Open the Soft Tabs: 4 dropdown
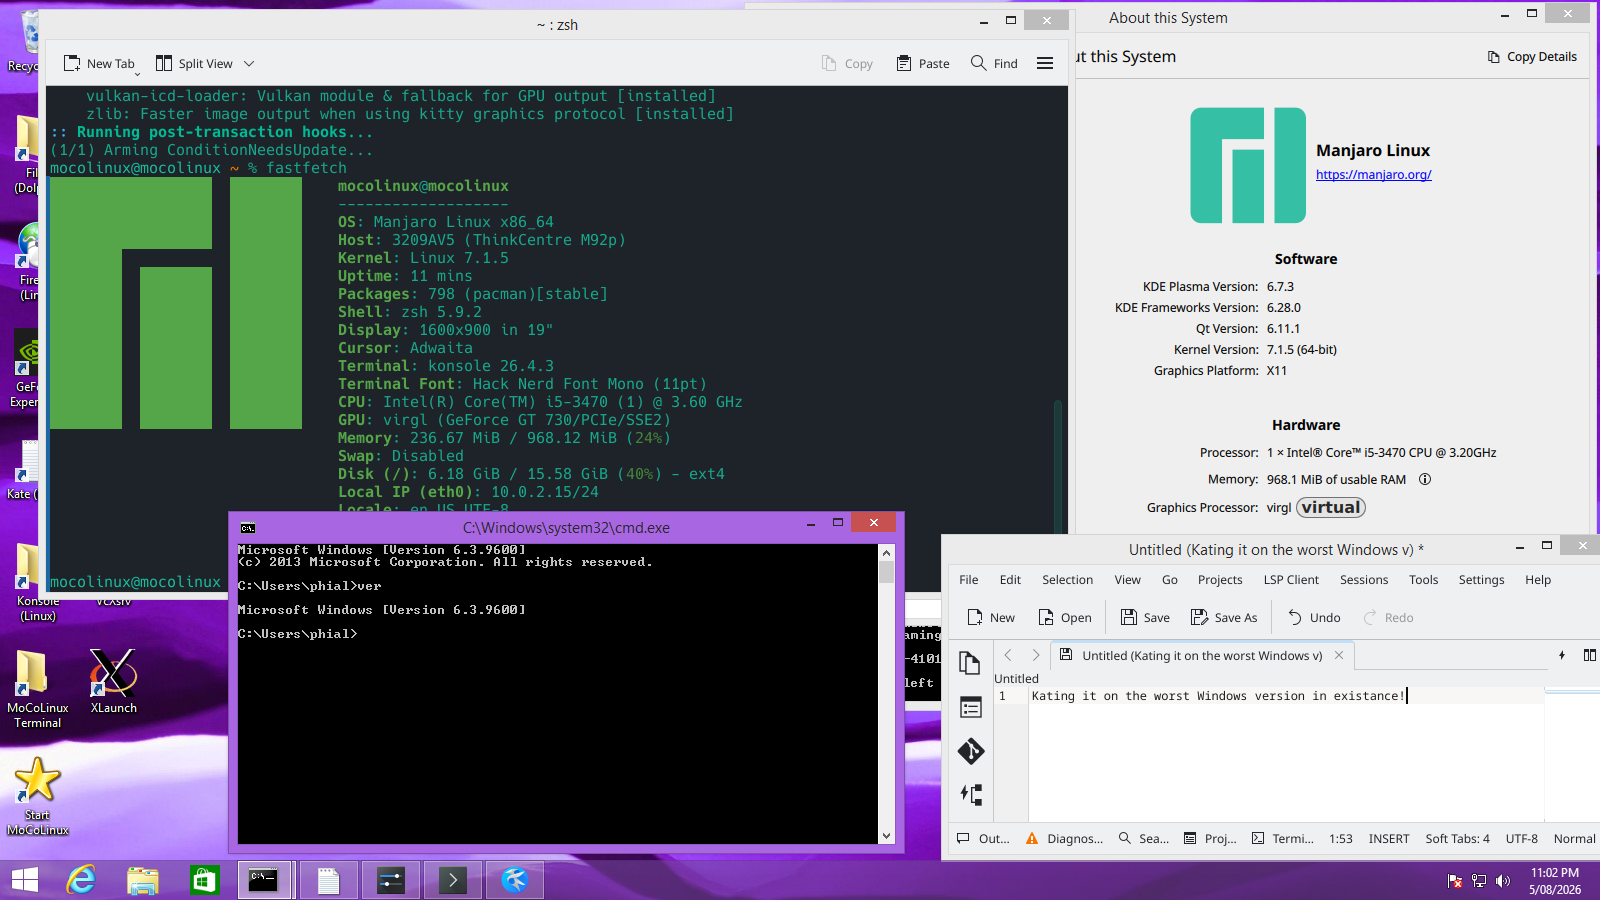The image size is (1600, 900). tap(1457, 839)
